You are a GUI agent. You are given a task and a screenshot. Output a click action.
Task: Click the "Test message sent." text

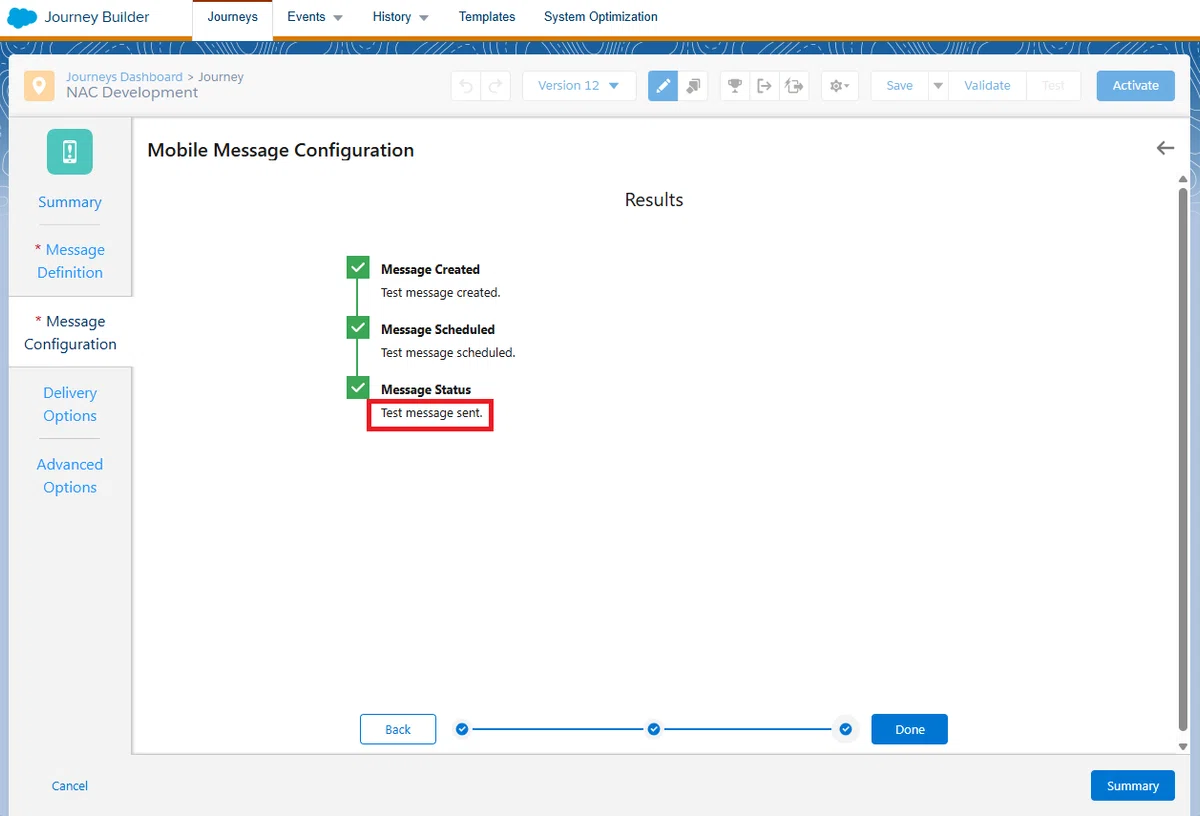(431, 413)
